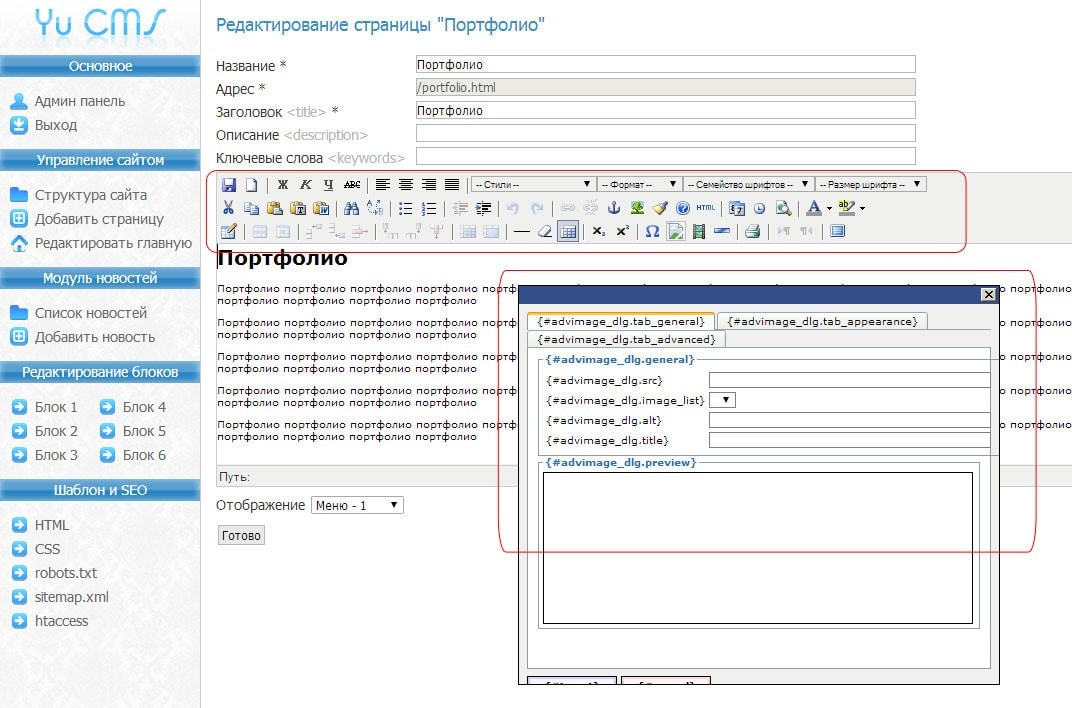The image size is (1072, 708).
Task: Click the Save icon in editor toolbar
Action: pos(229,185)
